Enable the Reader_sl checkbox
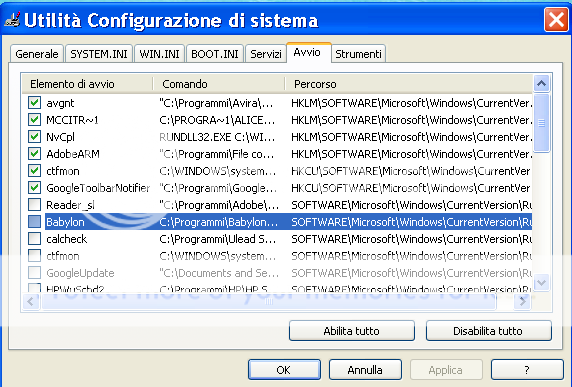This screenshot has height=387, width=572. click(34, 205)
